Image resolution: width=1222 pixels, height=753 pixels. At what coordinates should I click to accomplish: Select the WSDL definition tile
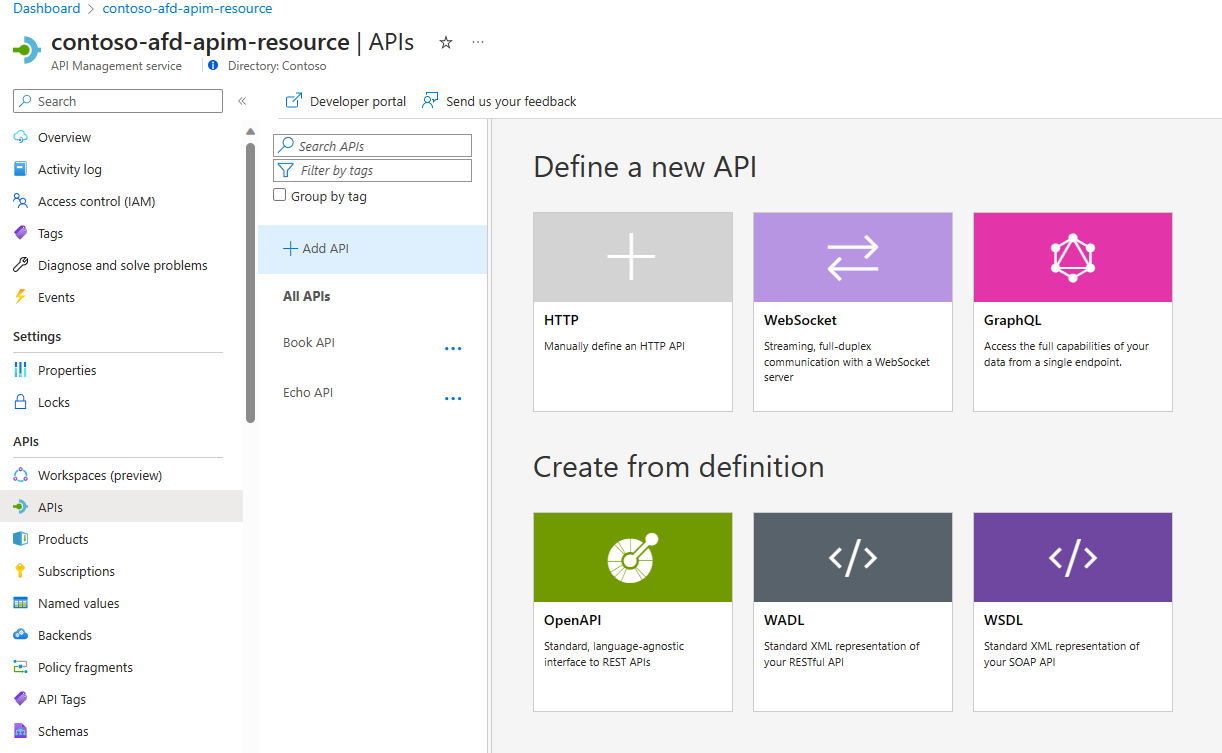click(x=1071, y=610)
